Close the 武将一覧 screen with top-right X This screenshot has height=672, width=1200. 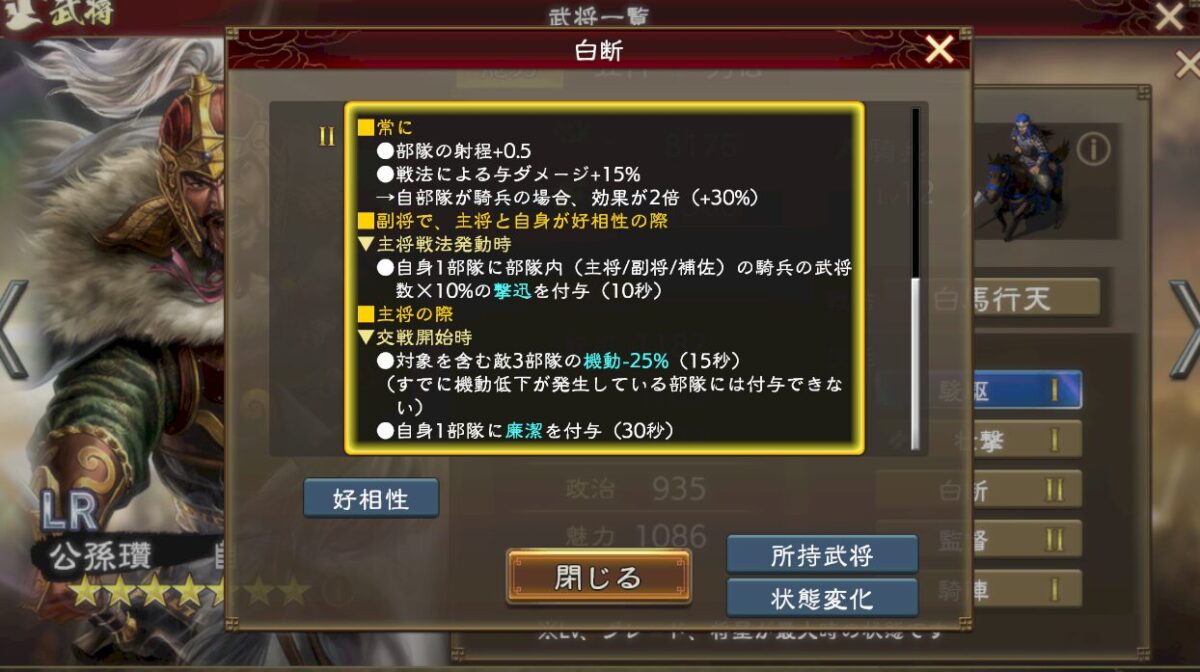[x=1170, y=15]
